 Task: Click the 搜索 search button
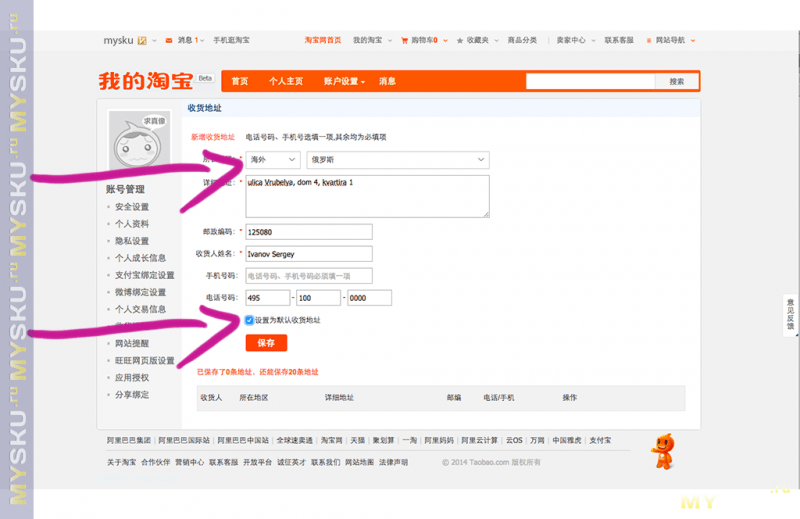677,81
